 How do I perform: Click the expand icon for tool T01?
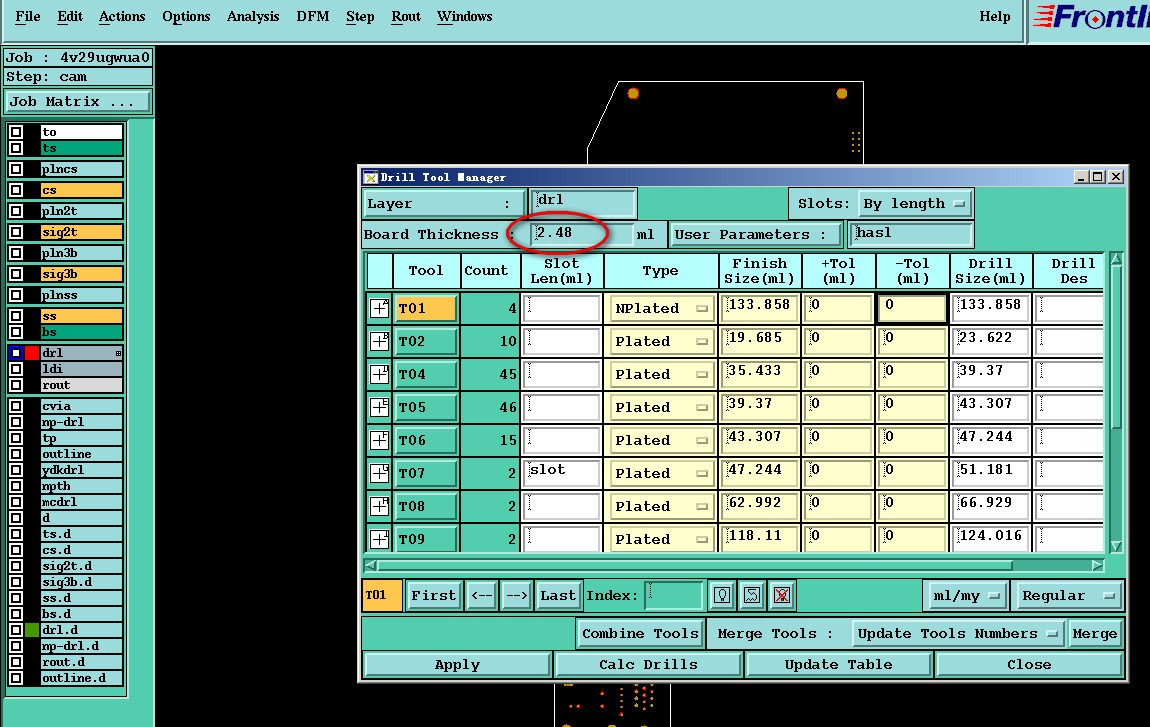pos(379,308)
